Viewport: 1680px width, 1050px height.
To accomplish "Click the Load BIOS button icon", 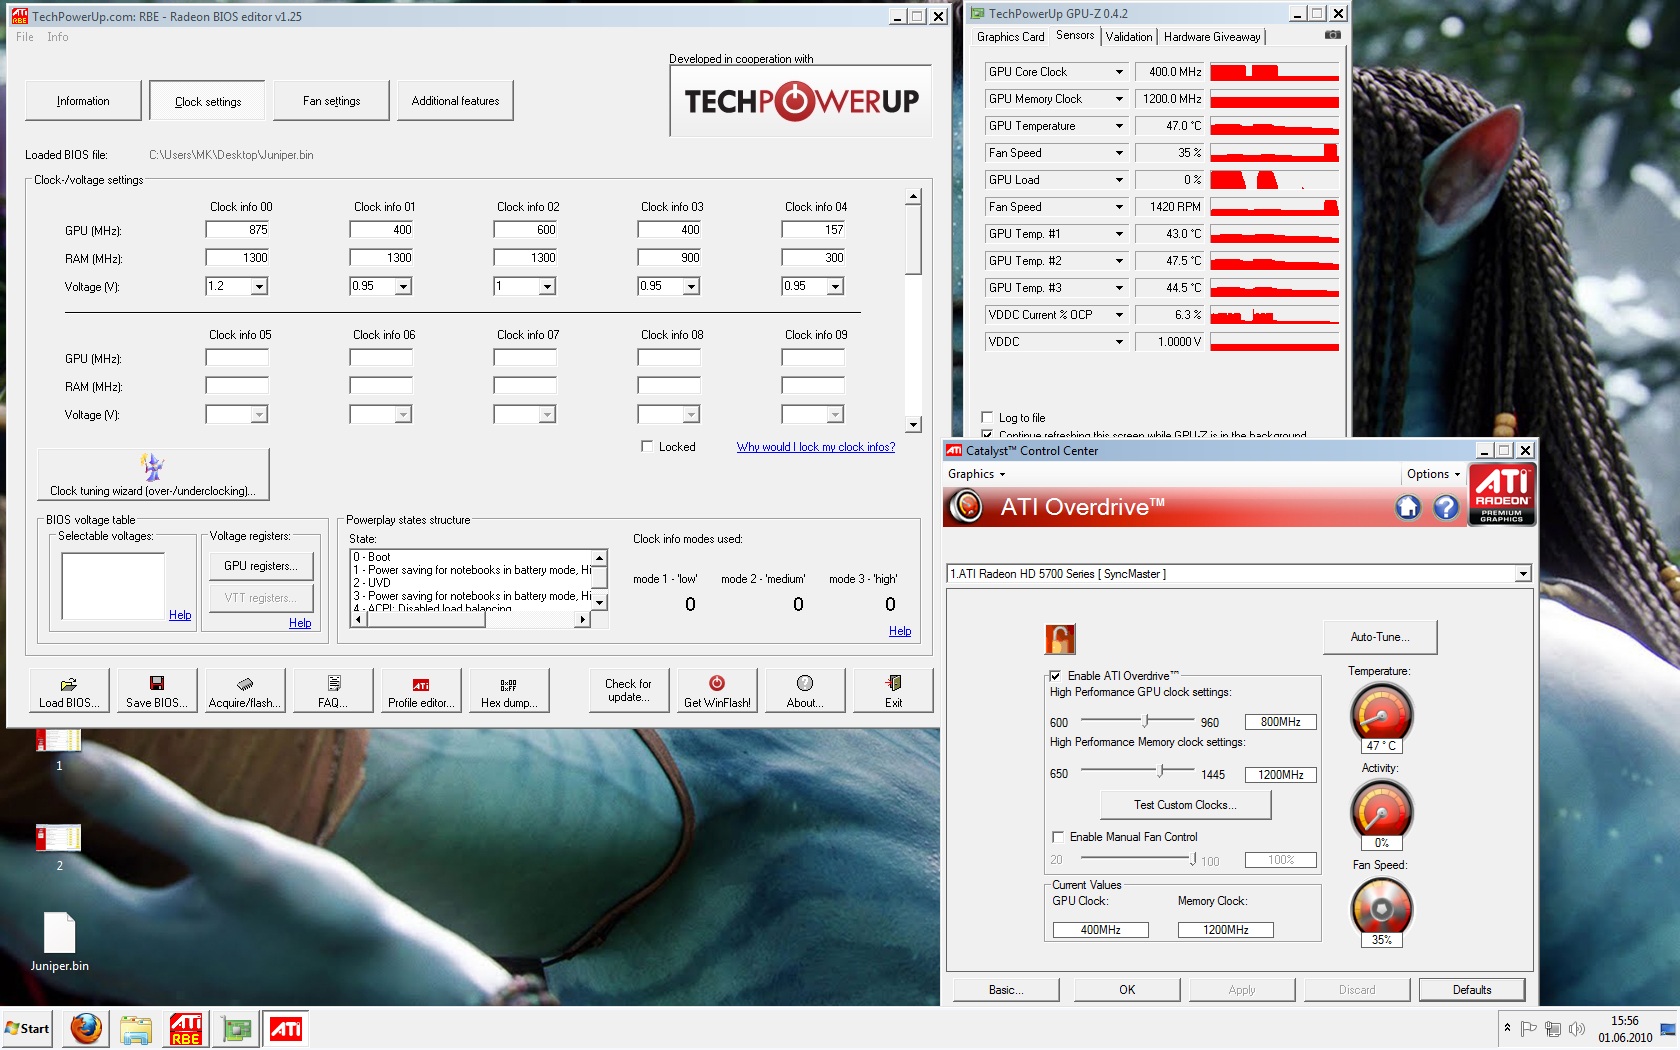I will (69, 690).
